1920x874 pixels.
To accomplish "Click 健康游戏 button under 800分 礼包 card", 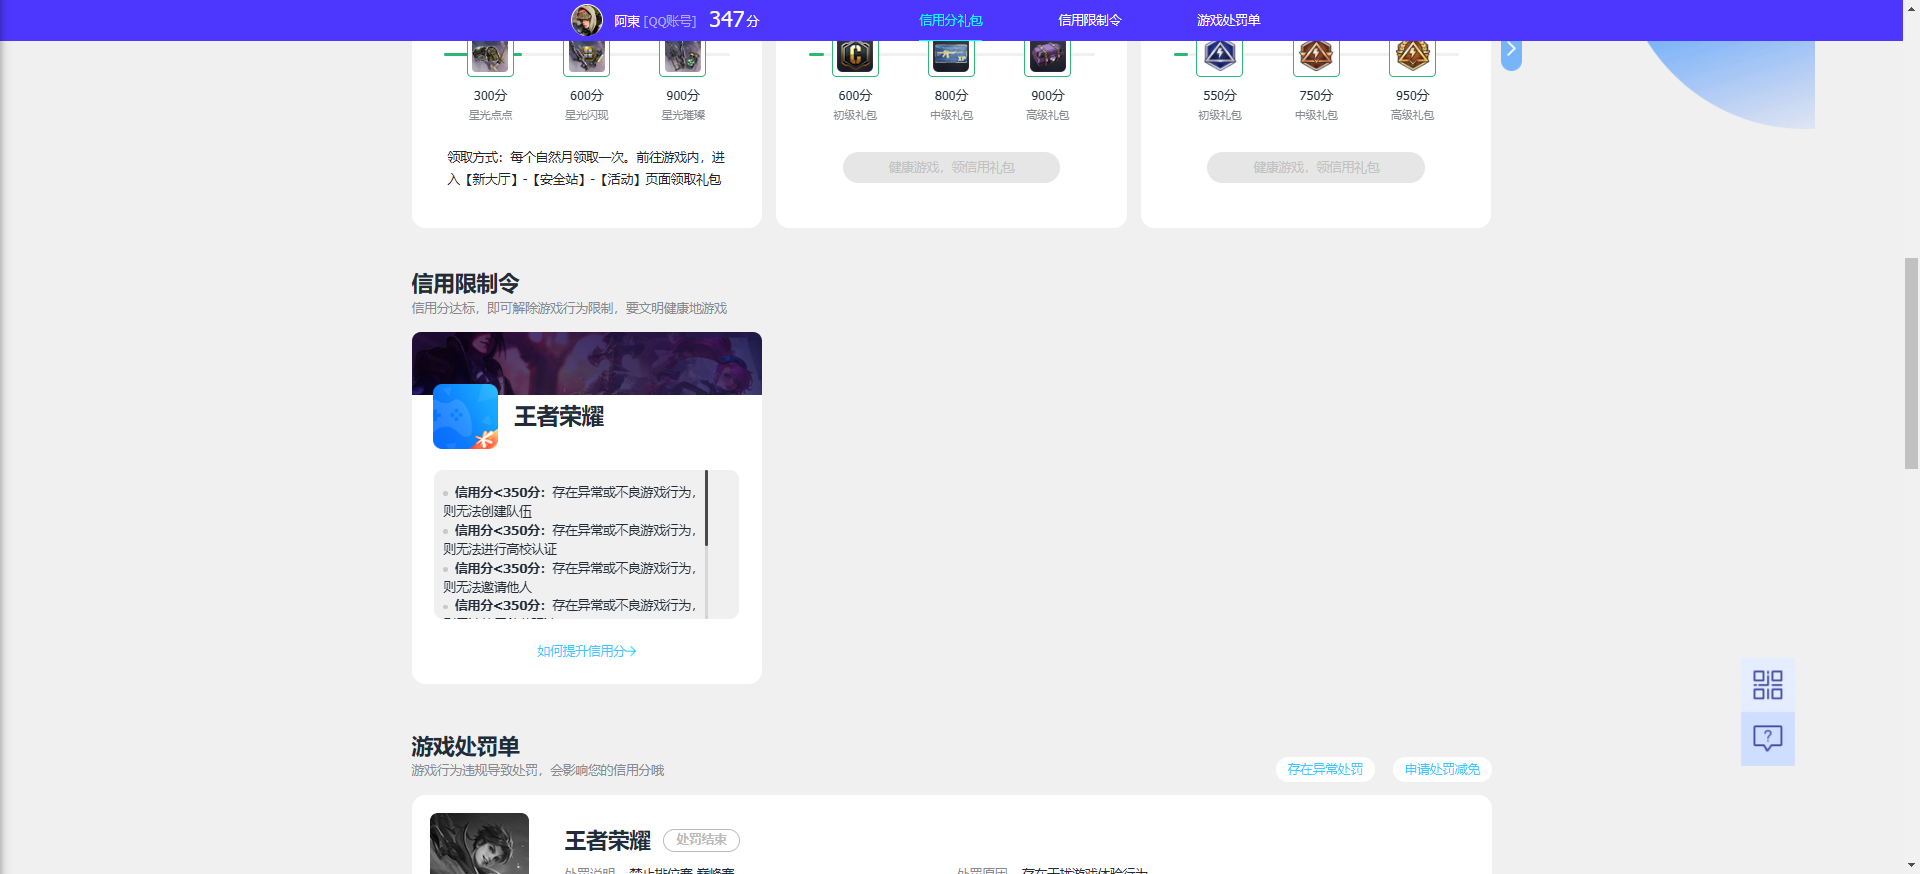I will click(951, 167).
